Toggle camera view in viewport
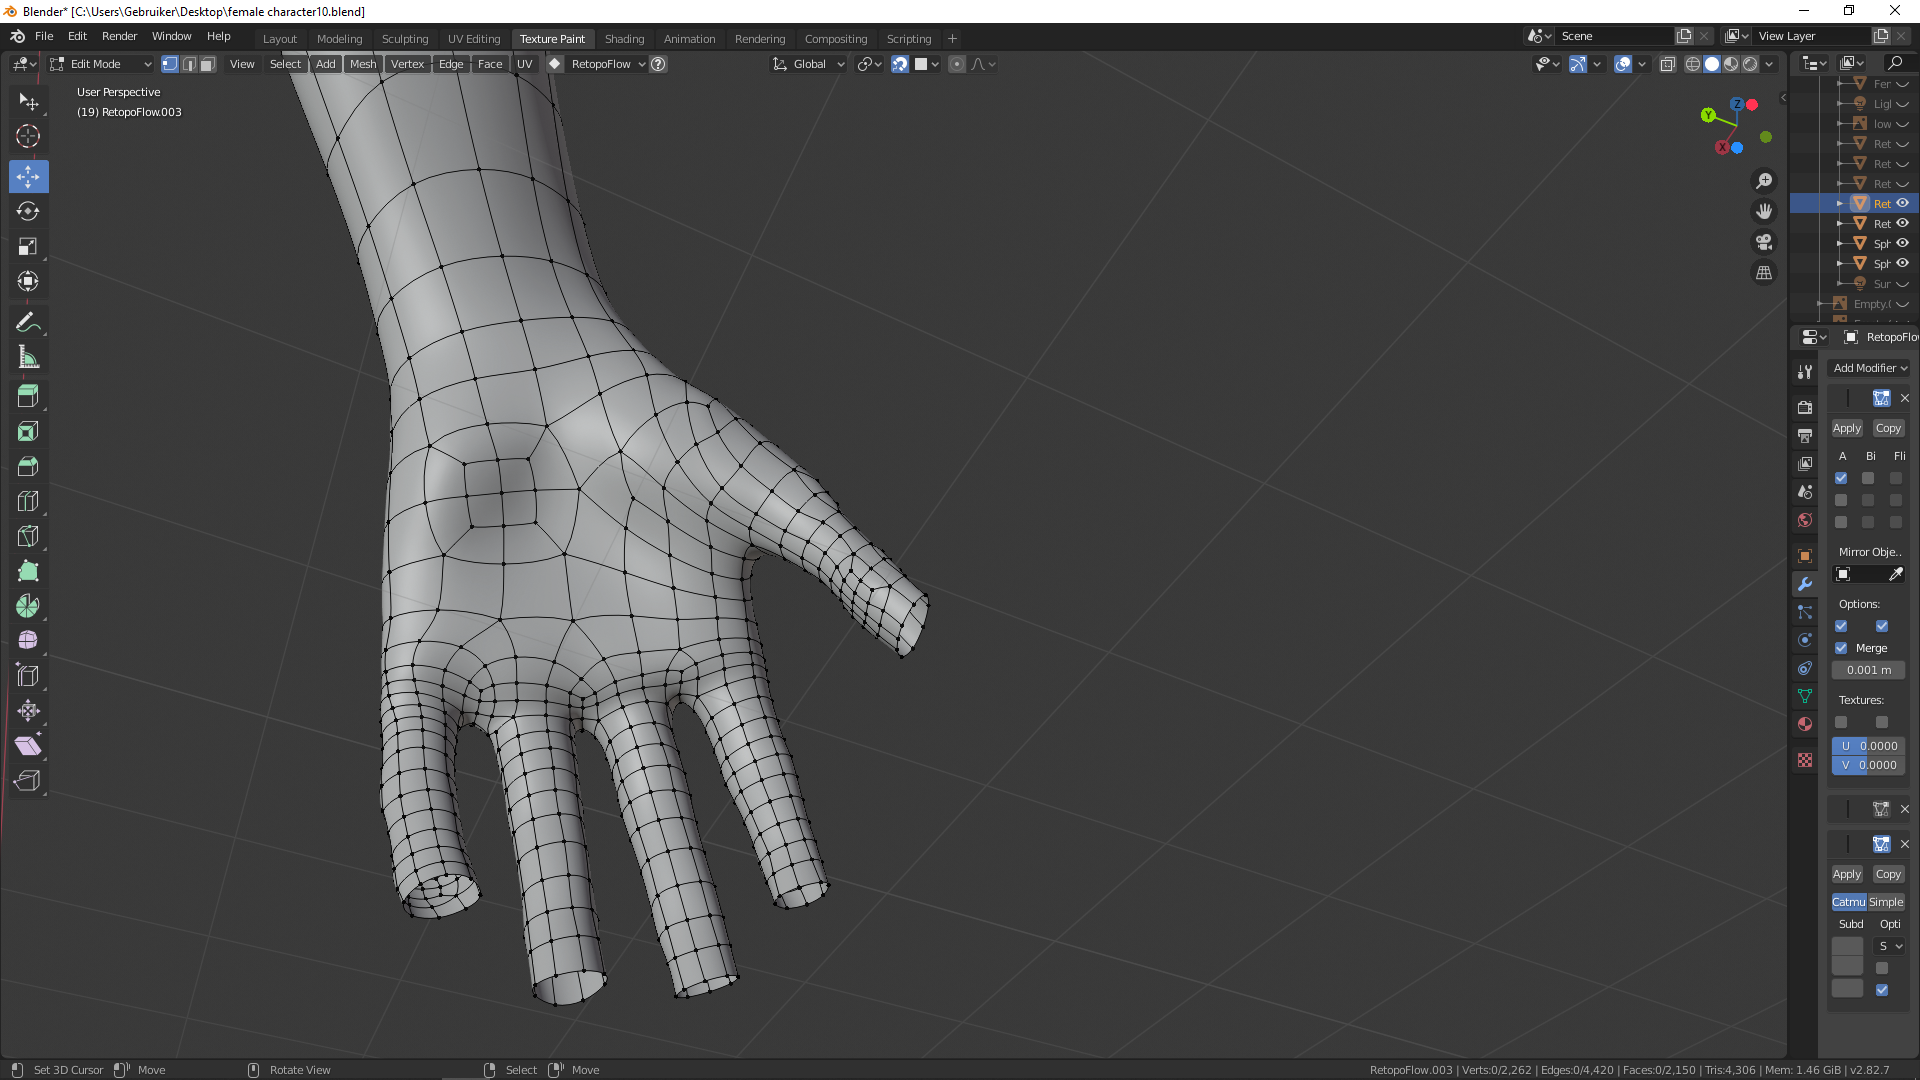1920x1080 pixels. 1764,243
